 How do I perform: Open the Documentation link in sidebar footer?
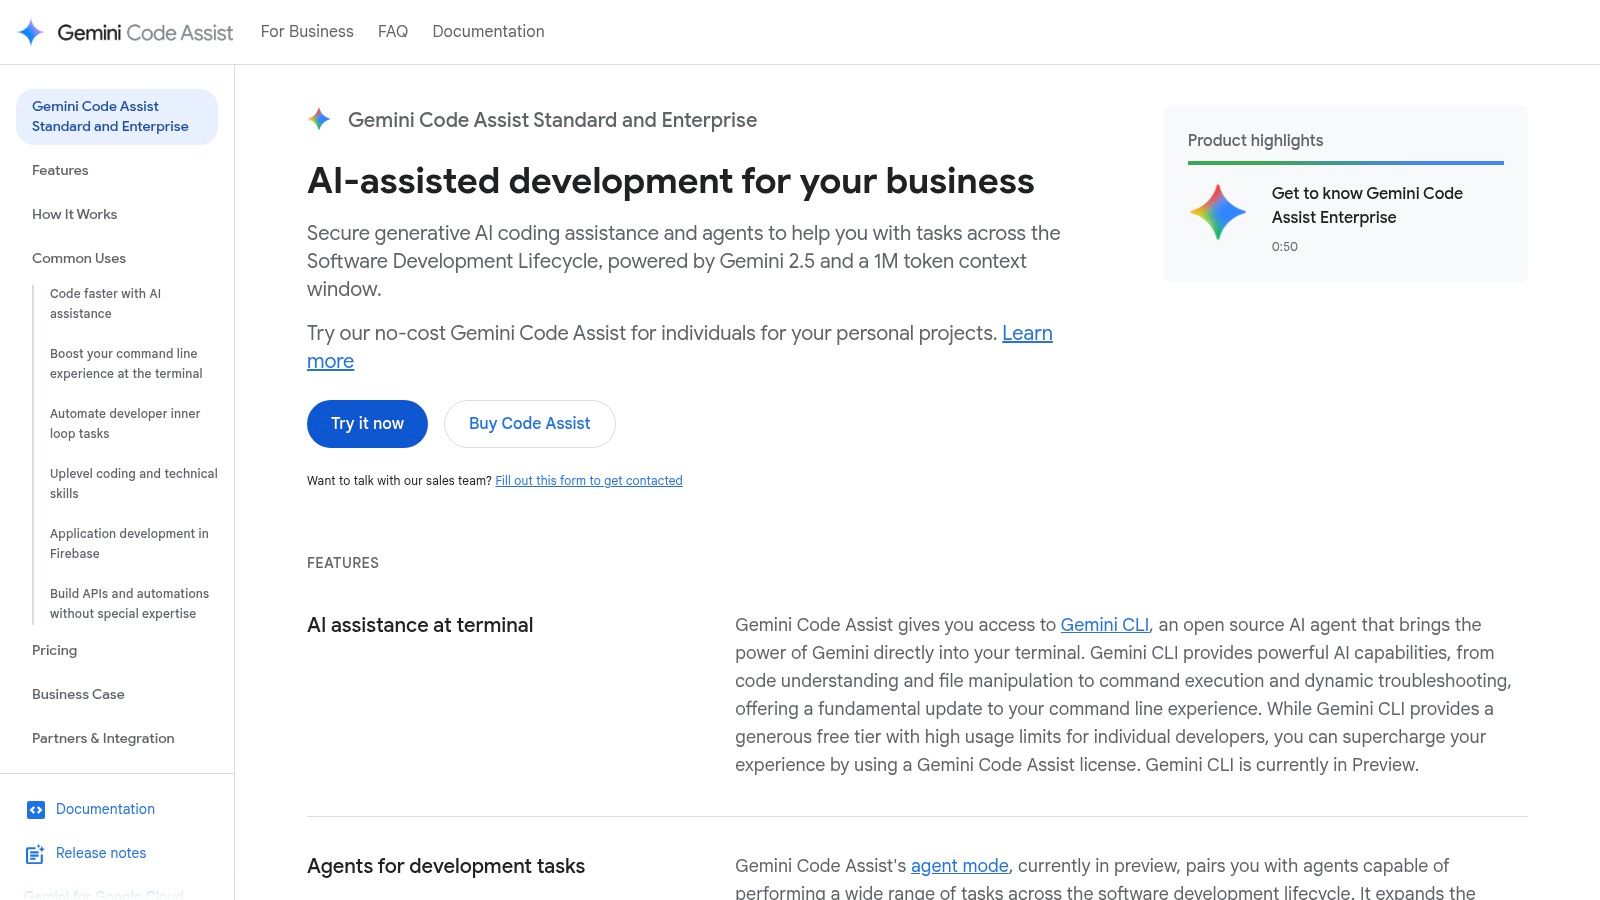pos(105,809)
